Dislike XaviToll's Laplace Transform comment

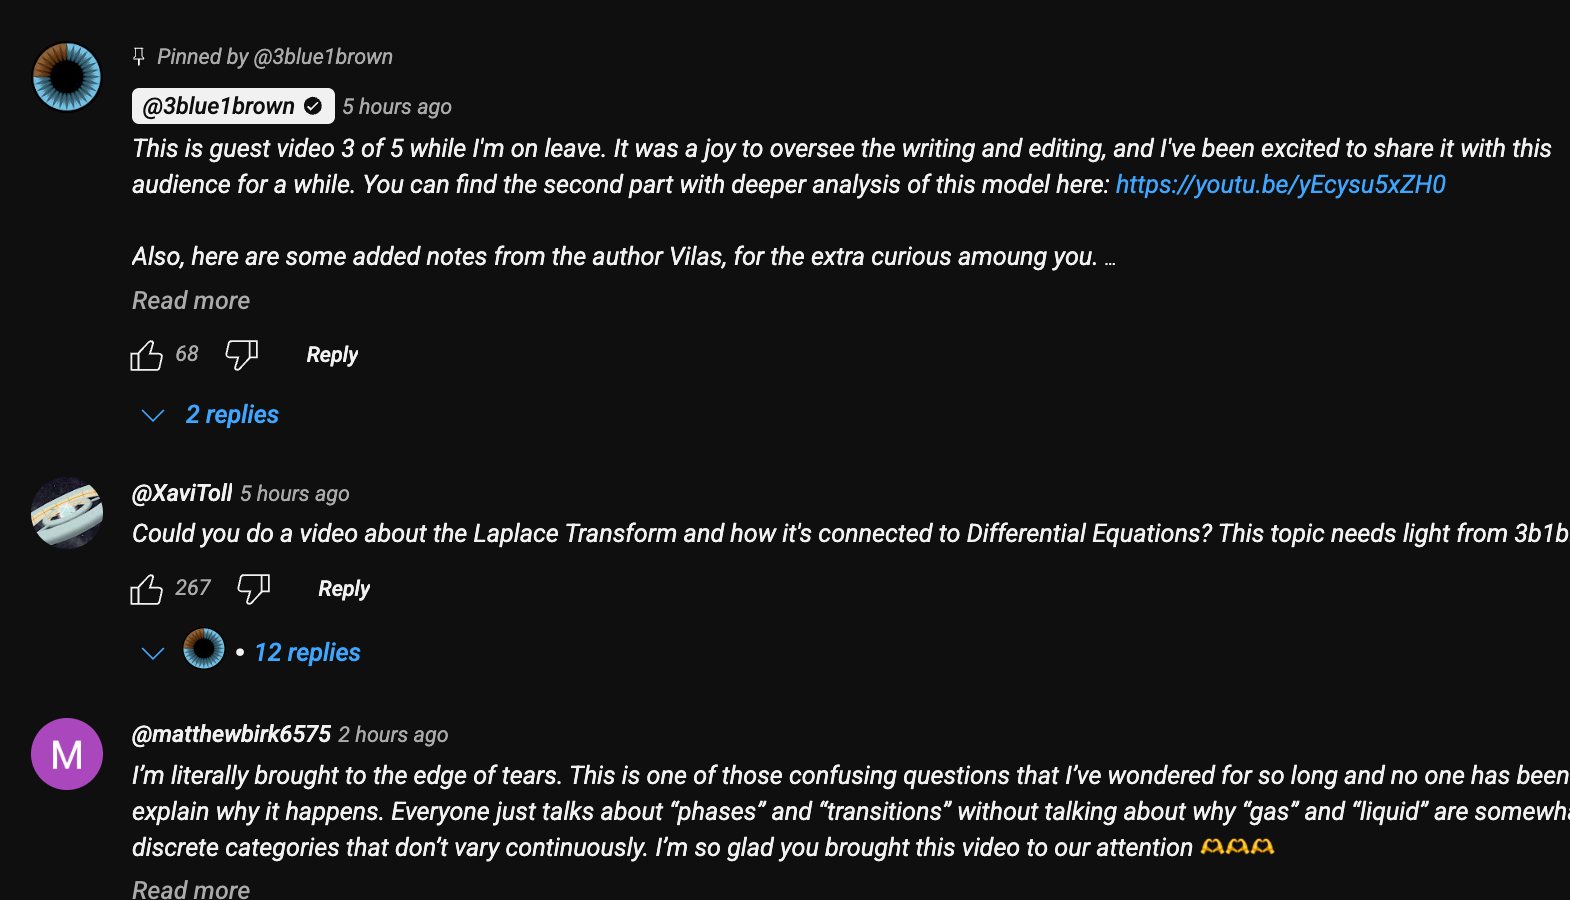(253, 589)
